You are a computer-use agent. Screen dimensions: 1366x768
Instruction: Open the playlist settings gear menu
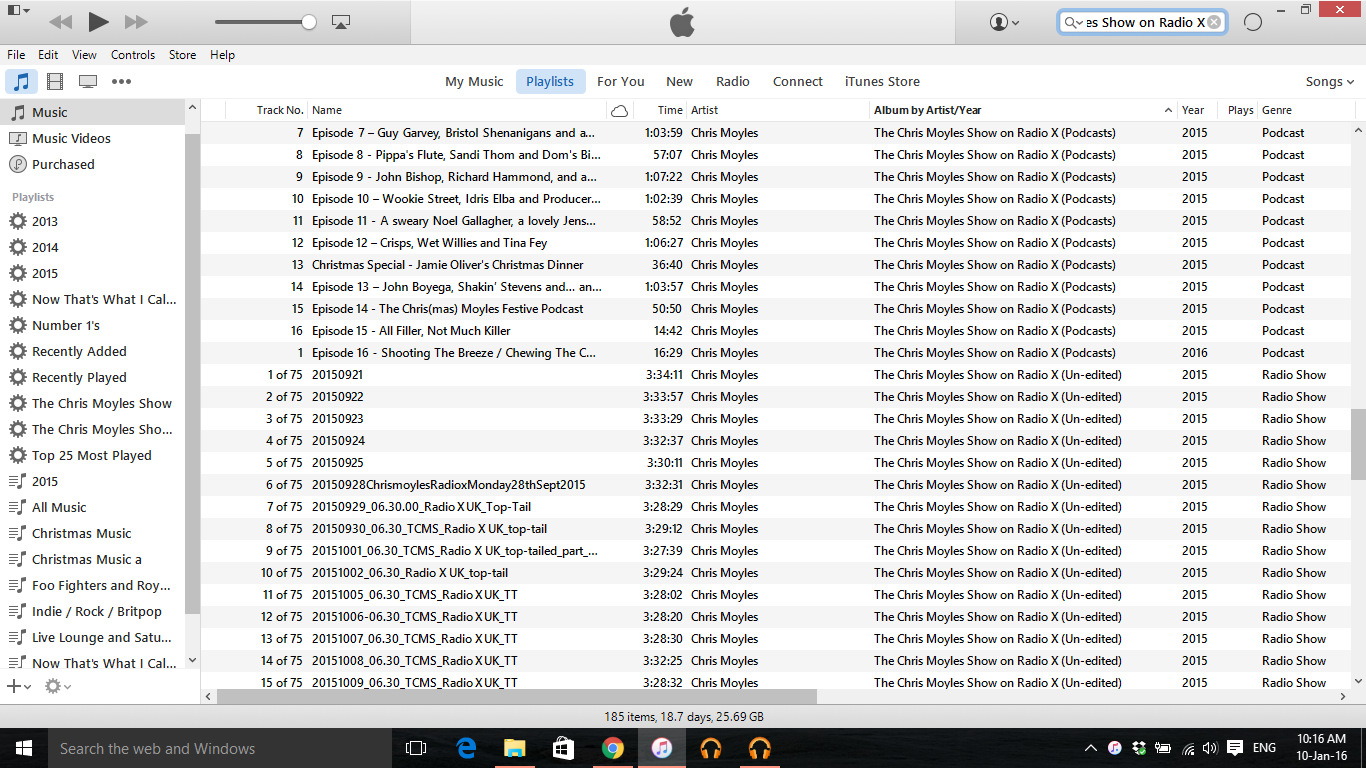pyautogui.click(x=57, y=686)
